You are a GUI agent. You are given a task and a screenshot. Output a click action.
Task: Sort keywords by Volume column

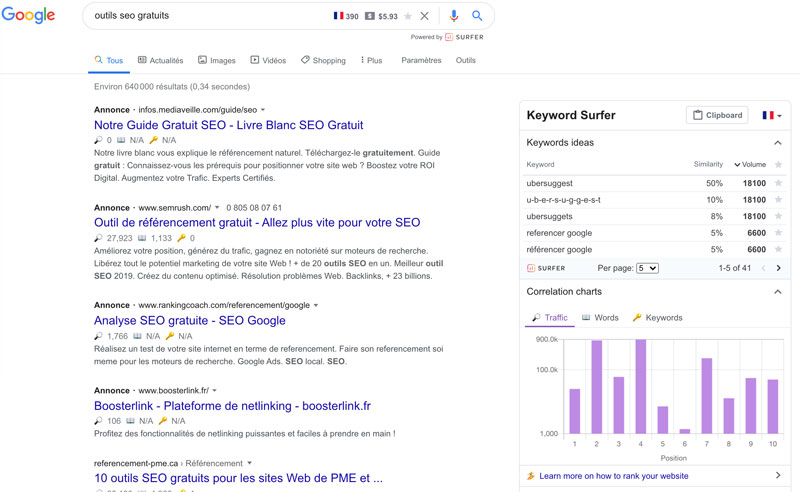750,164
